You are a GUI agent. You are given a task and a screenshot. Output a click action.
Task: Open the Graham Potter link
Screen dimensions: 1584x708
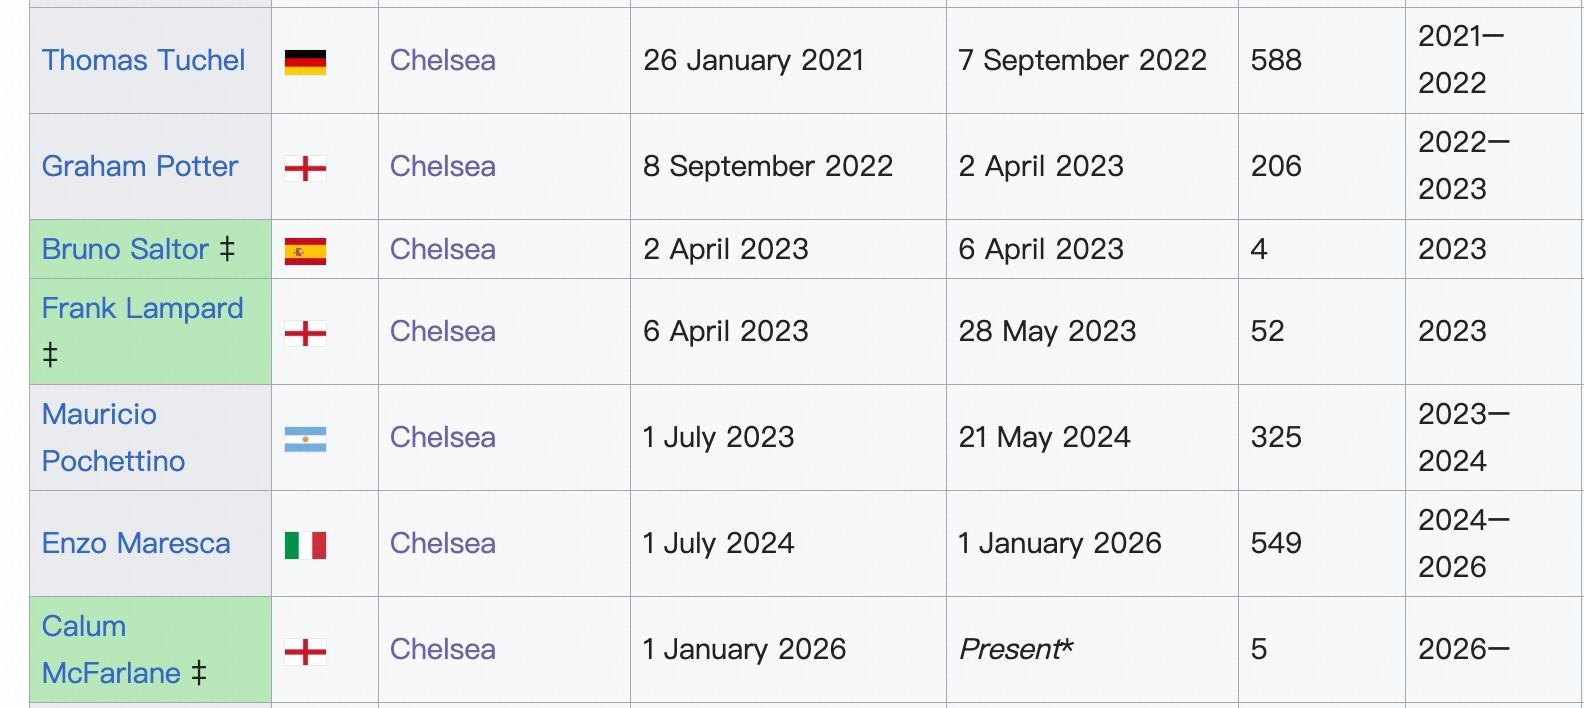pyautogui.click(x=140, y=166)
